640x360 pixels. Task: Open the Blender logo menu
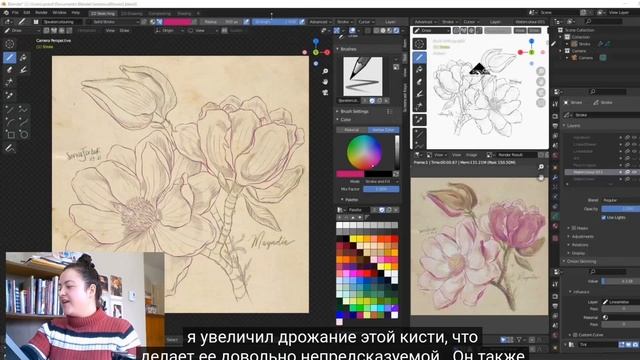6,13
